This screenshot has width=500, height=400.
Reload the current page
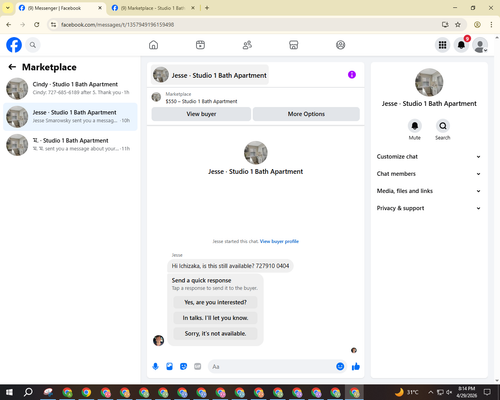[37, 25]
